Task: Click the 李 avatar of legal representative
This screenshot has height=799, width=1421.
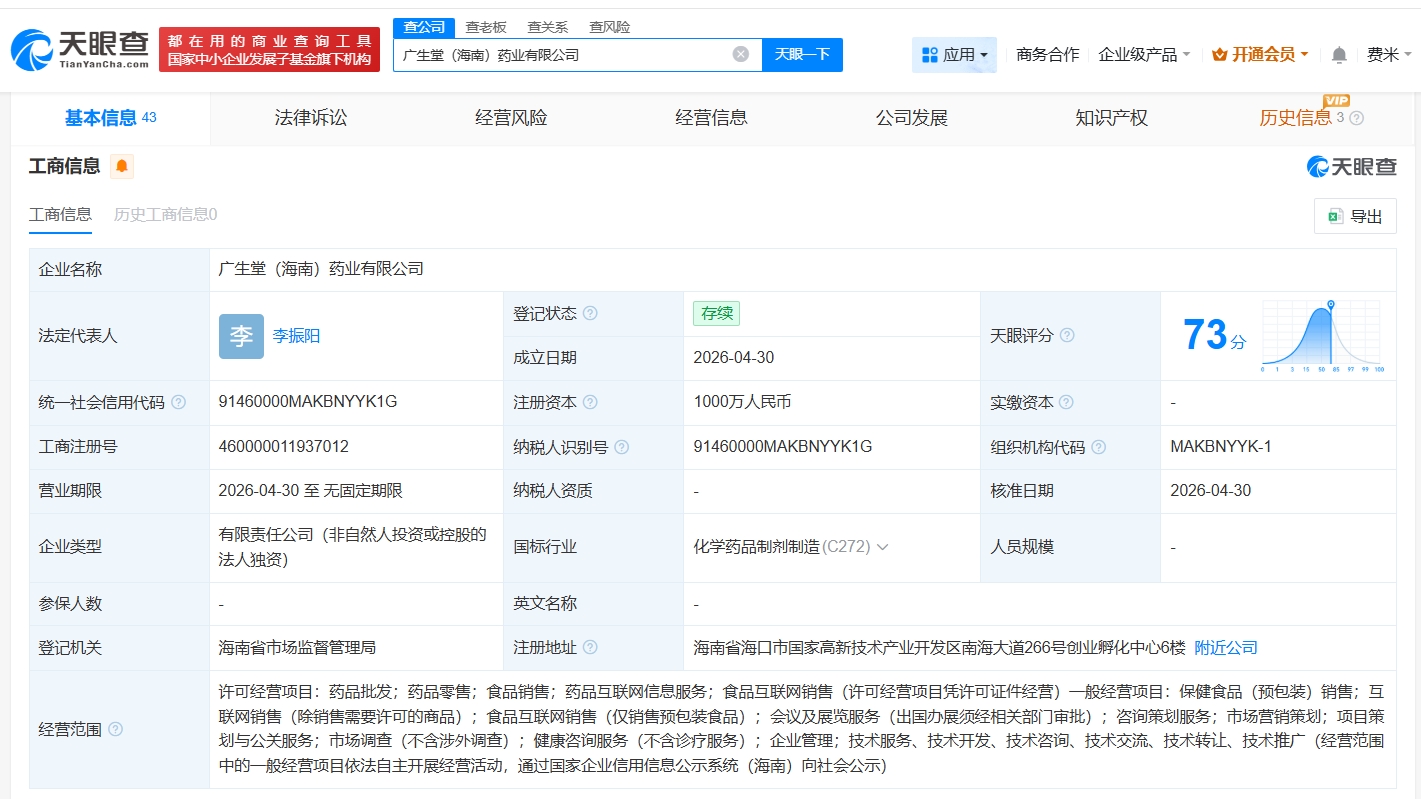Action: [x=241, y=336]
